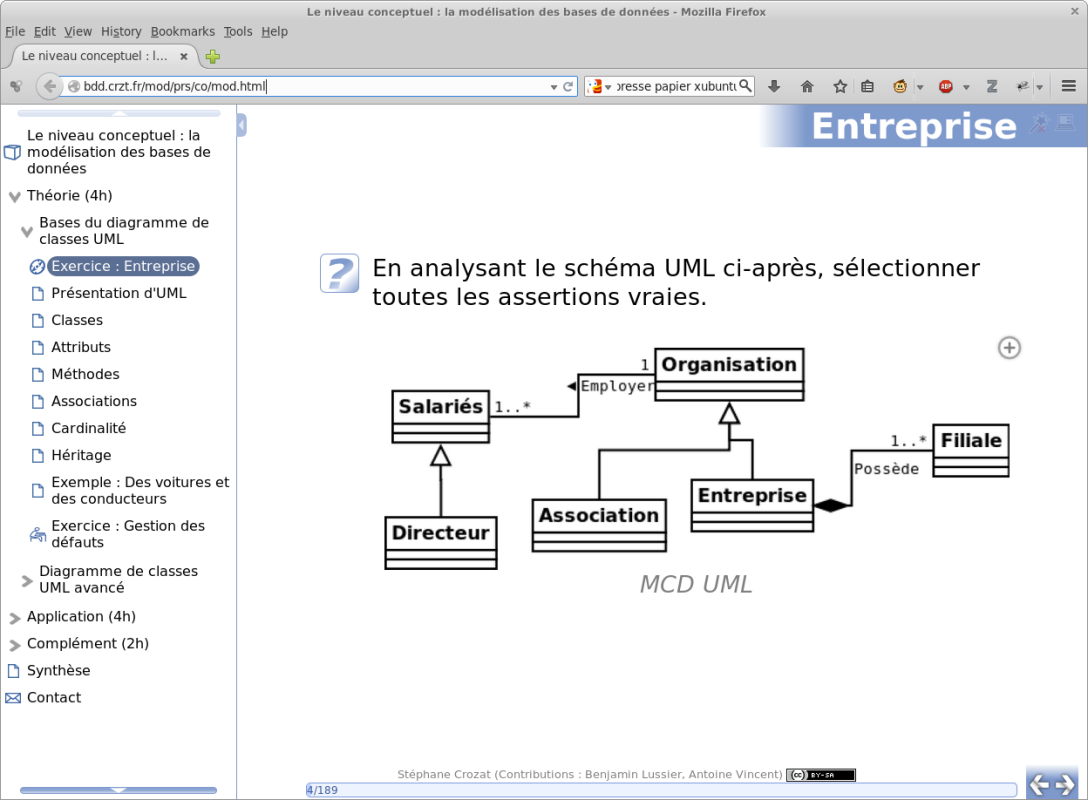Go to Firefox home page icon
Viewport: 1088px width, 800px height.
click(806, 86)
